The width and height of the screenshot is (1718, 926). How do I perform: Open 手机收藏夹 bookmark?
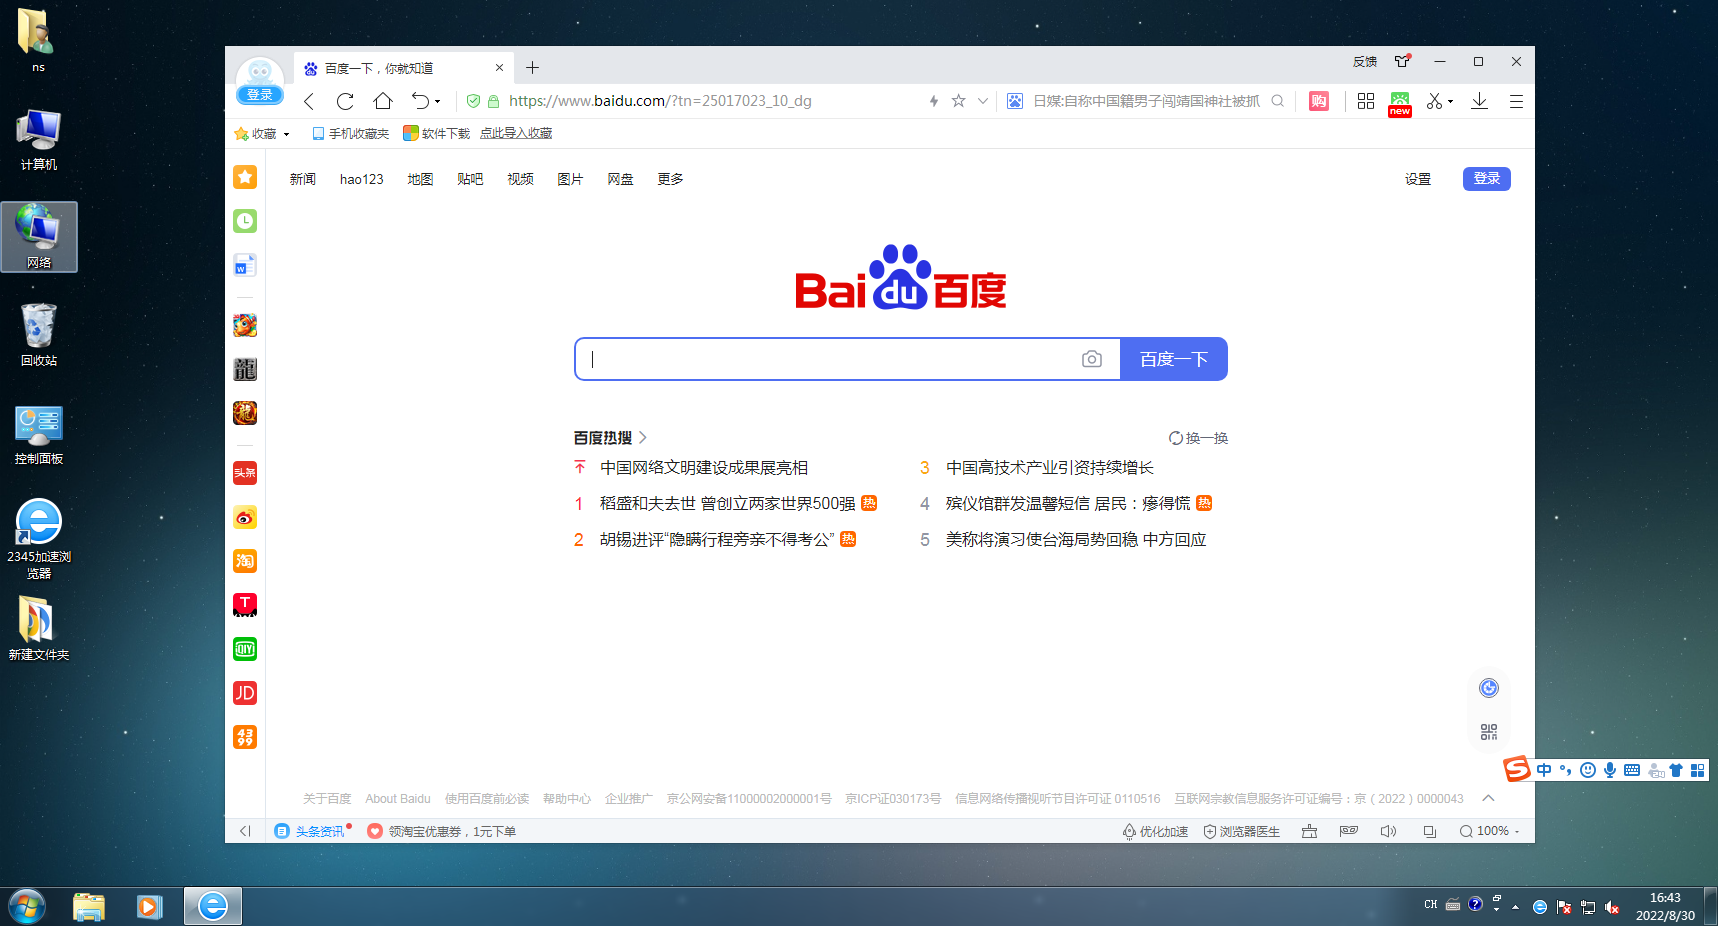(350, 134)
